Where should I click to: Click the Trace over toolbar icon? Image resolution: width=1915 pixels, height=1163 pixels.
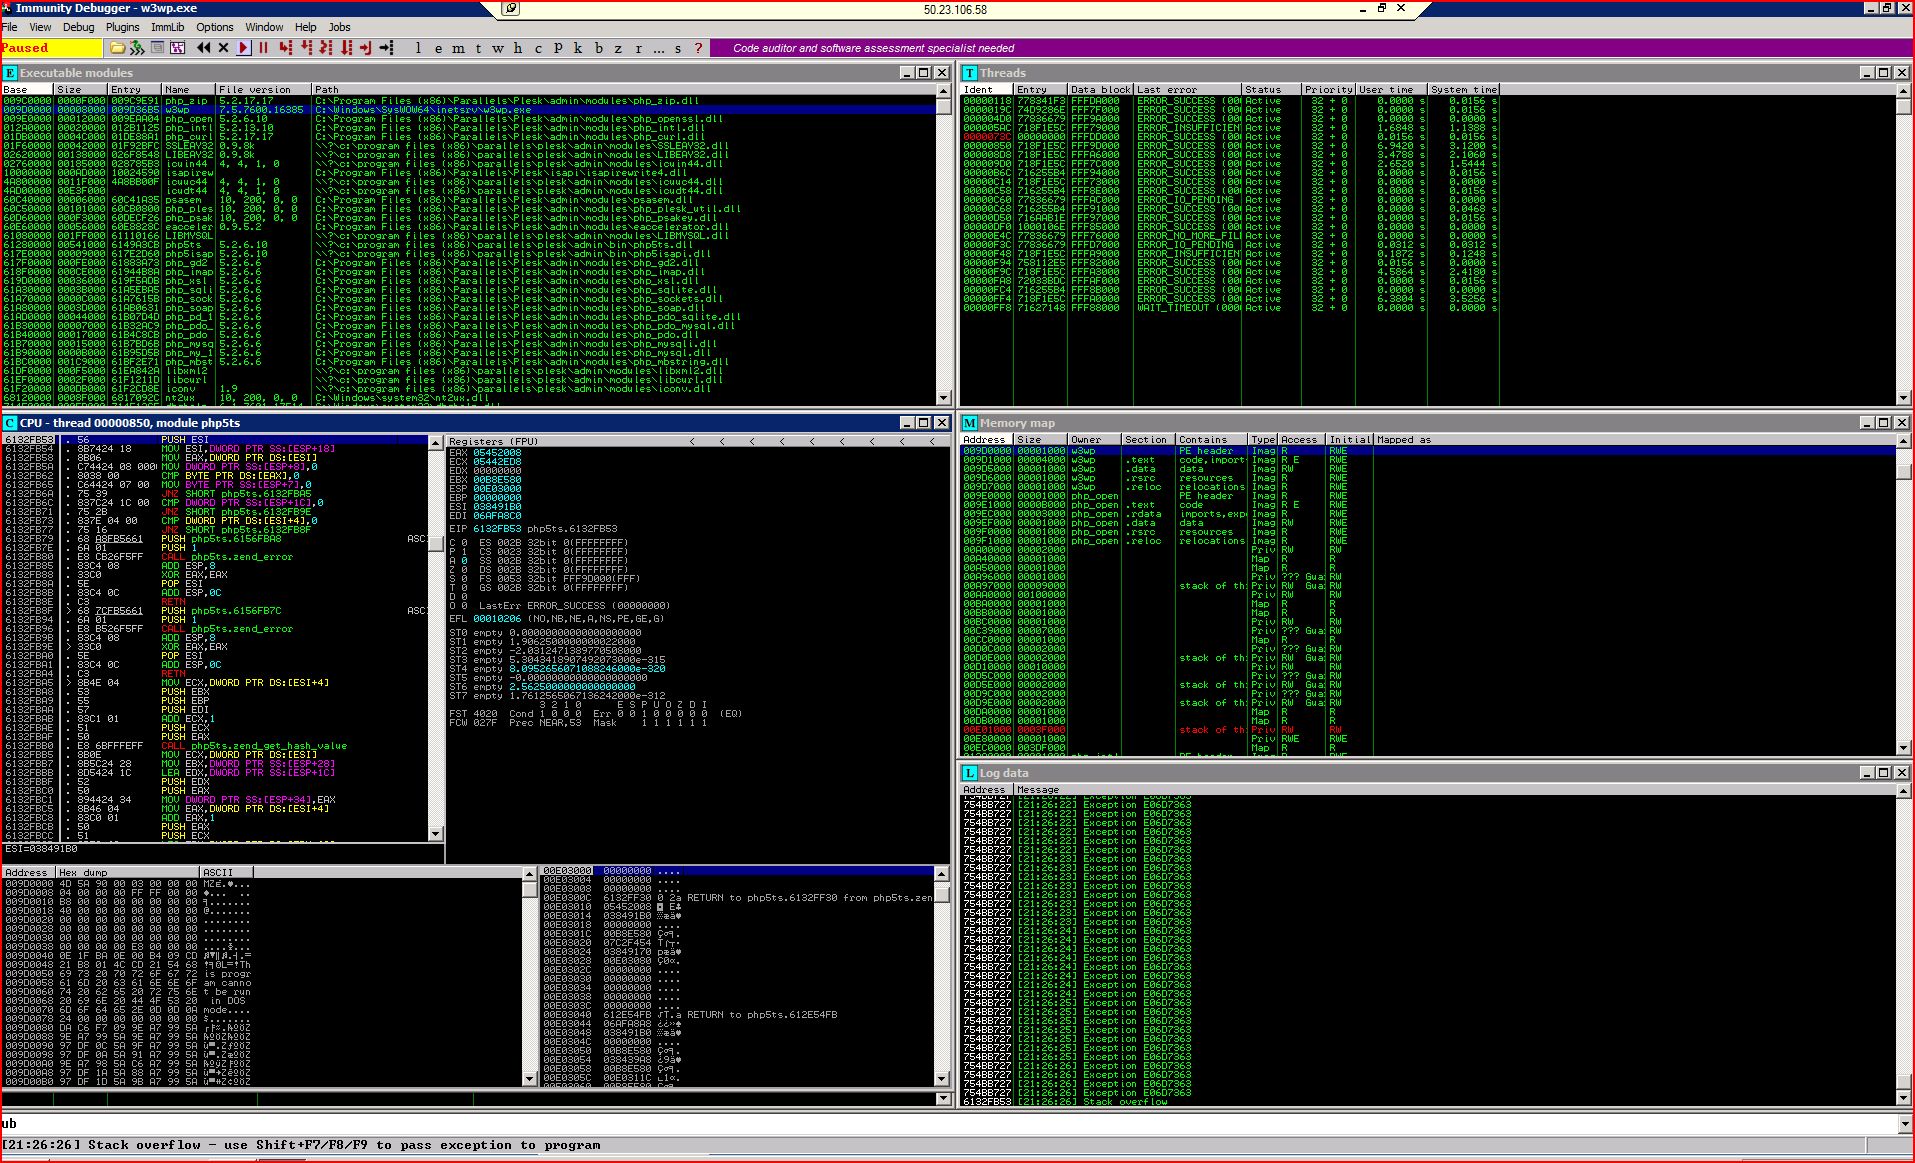point(346,47)
